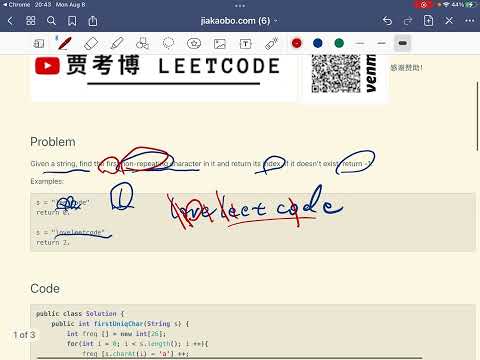Go back using the left chevron

click(10, 21)
